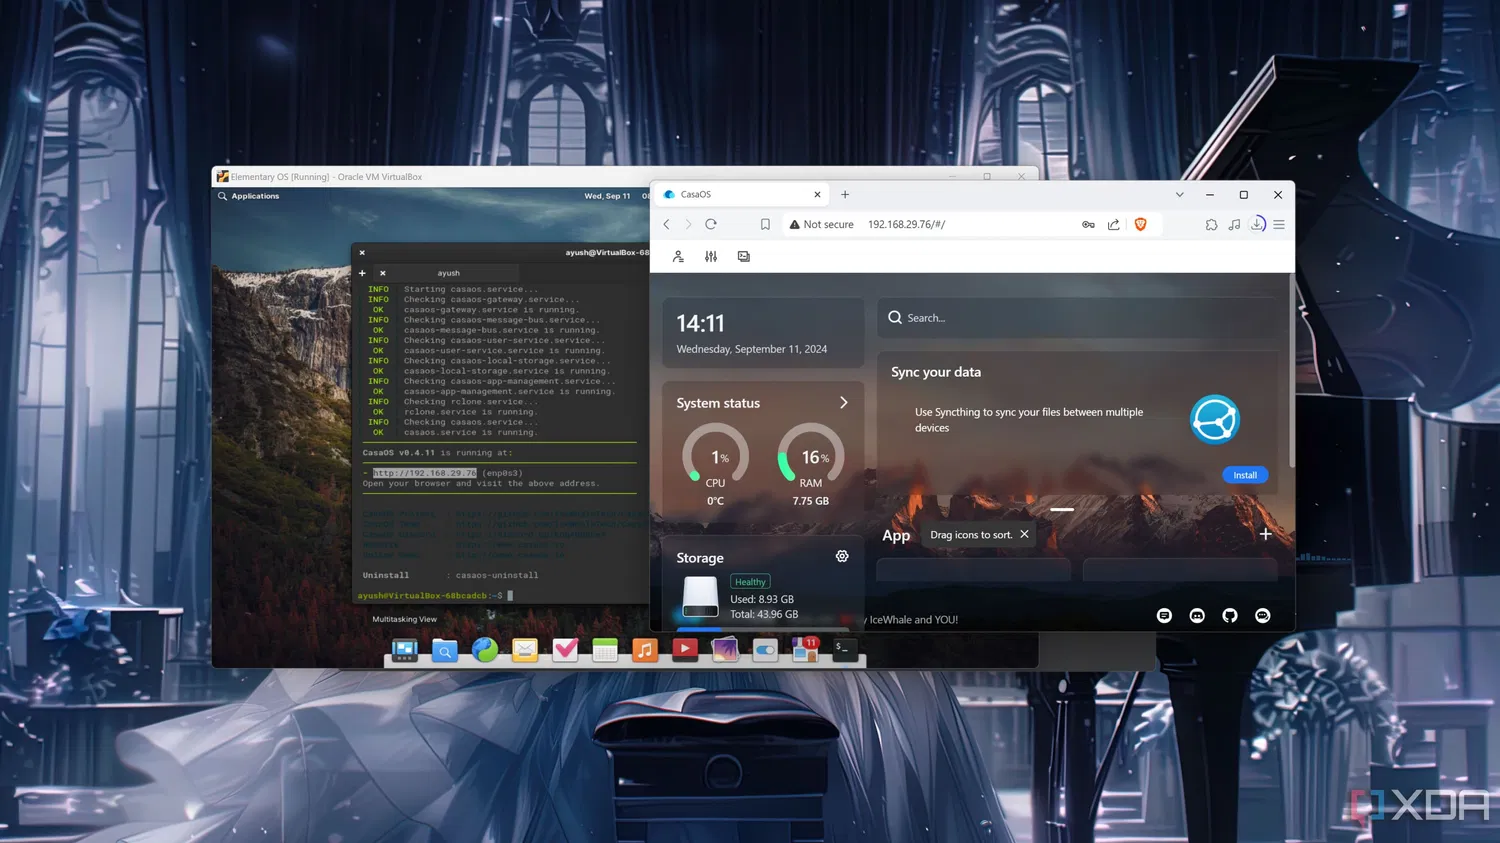Open Storage settings gear icon
The width and height of the screenshot is (1500, 843).
[842, 556]
